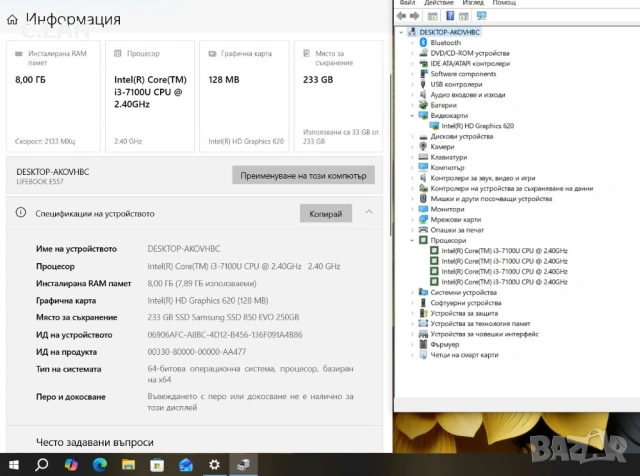This screenshot has width=640, height=476.
Task: Open the Действие menu
Action: (439, 3)
